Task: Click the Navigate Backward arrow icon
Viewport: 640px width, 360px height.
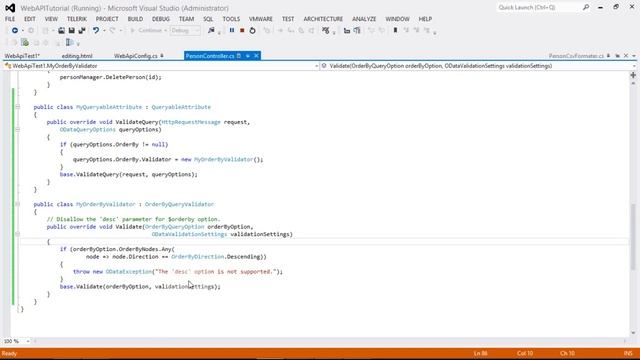Action: 15,31
